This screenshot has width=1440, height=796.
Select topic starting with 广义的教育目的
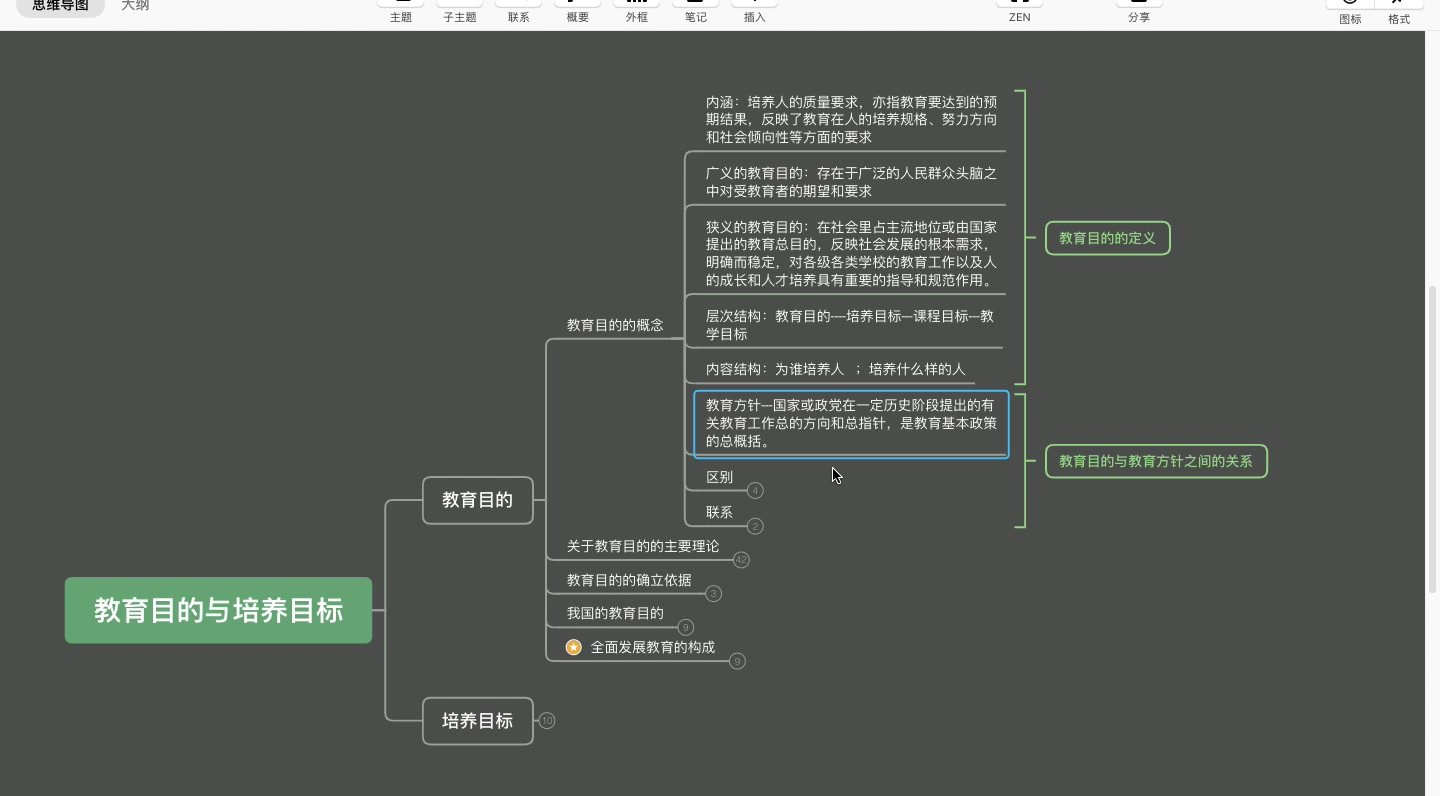click(851, 182)
